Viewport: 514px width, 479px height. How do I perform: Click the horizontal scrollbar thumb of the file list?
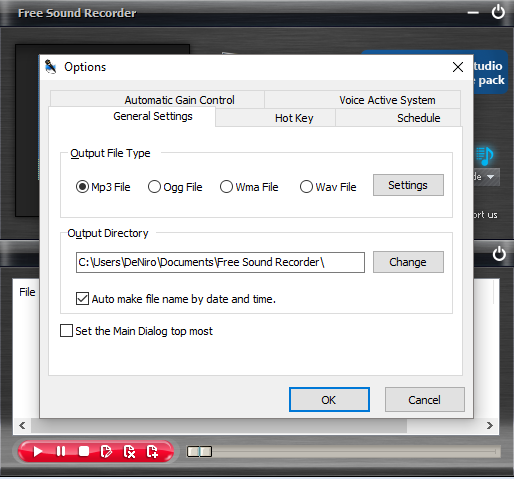(x=219, y=426)
